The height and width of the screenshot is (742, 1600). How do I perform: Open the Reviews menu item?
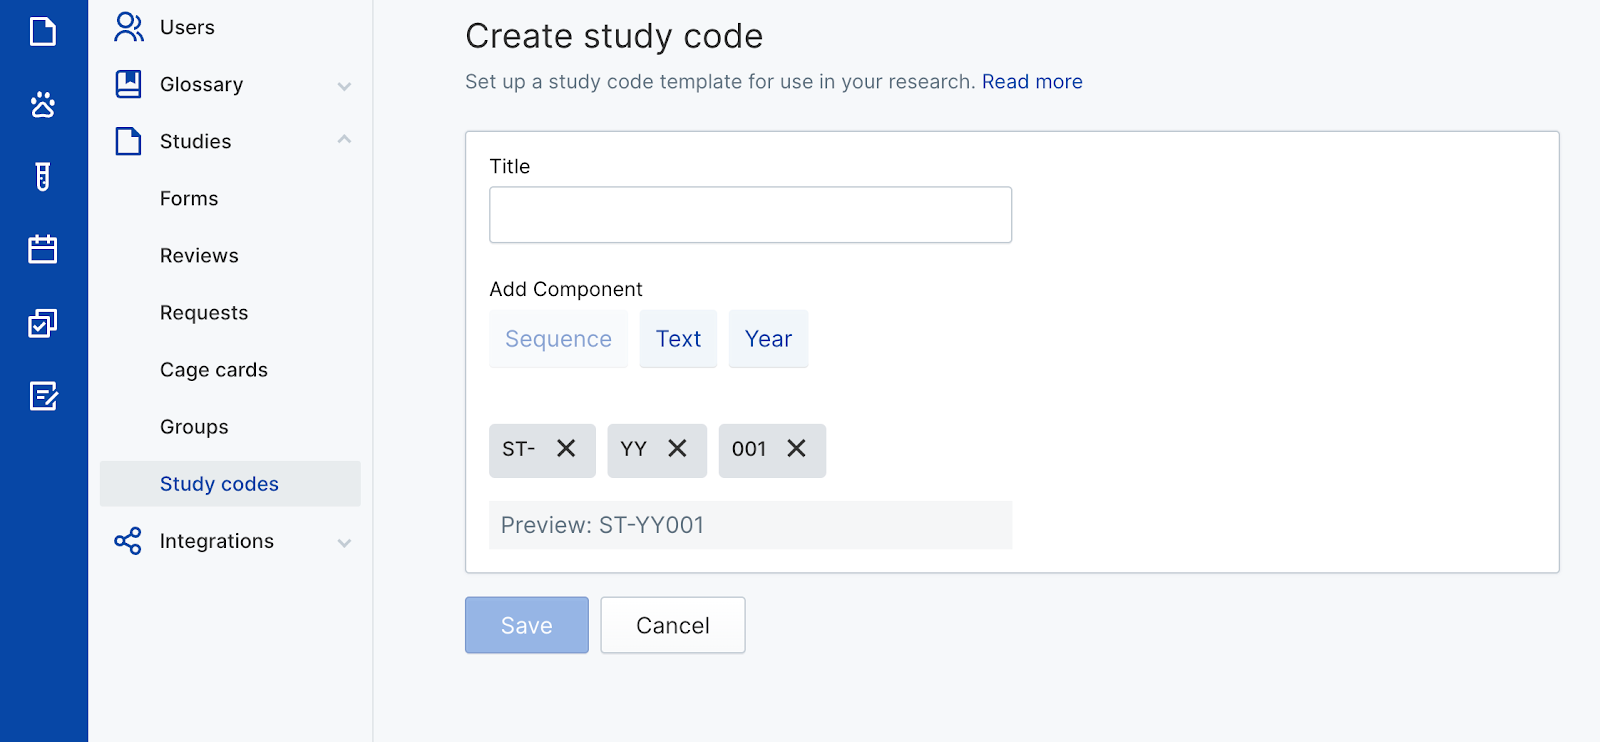pyautogui.click(x=199, y=256)
